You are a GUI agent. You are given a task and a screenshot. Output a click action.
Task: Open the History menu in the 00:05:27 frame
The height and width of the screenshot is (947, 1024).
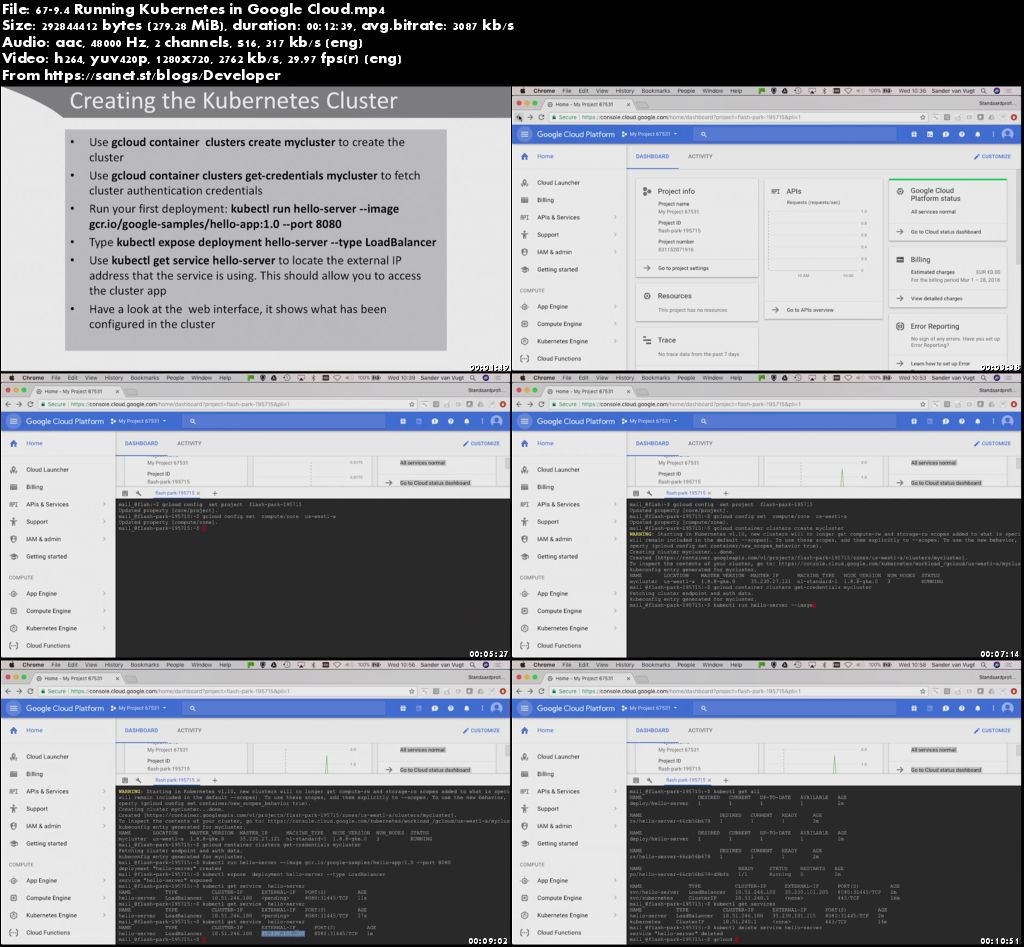(114, 377)
